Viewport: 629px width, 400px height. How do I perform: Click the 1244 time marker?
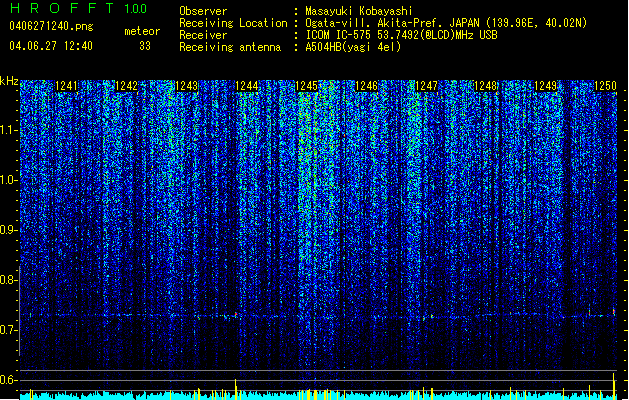click(246, 86)
